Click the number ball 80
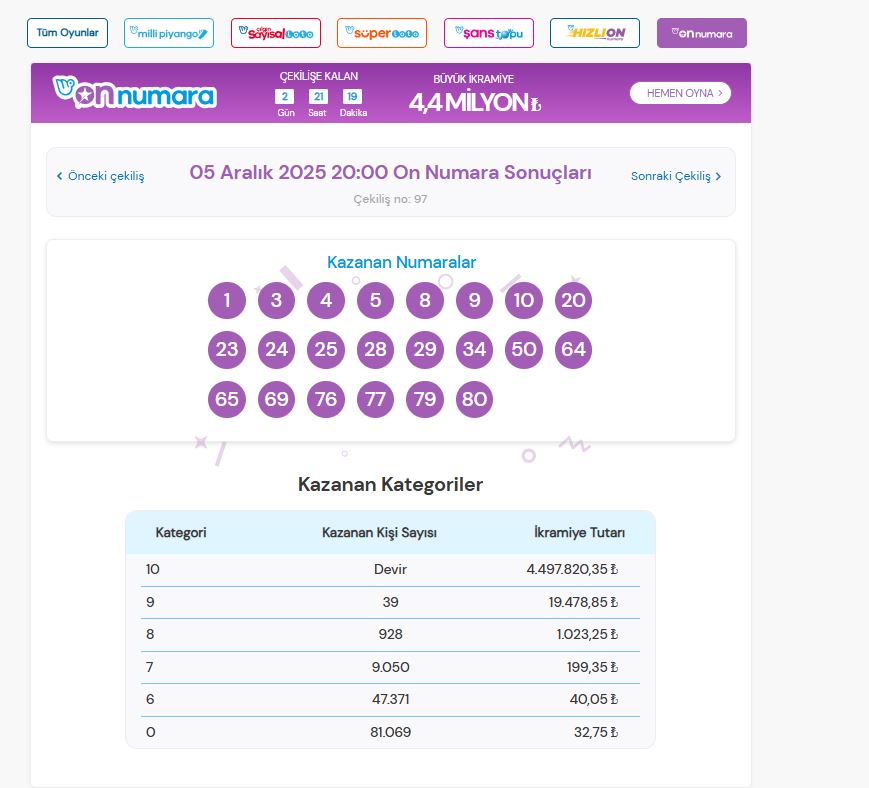The height and width of the screenshot is (788, 869). point(474,398)
